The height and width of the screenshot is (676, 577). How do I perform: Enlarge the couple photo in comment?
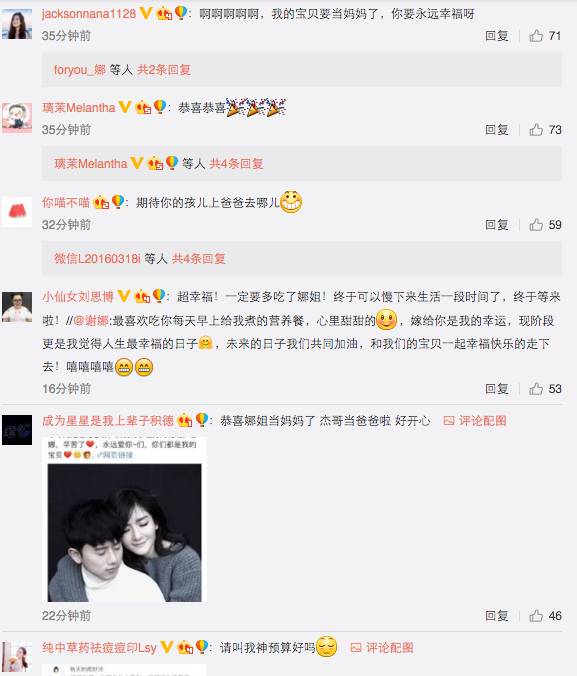(x=124, y=532)
